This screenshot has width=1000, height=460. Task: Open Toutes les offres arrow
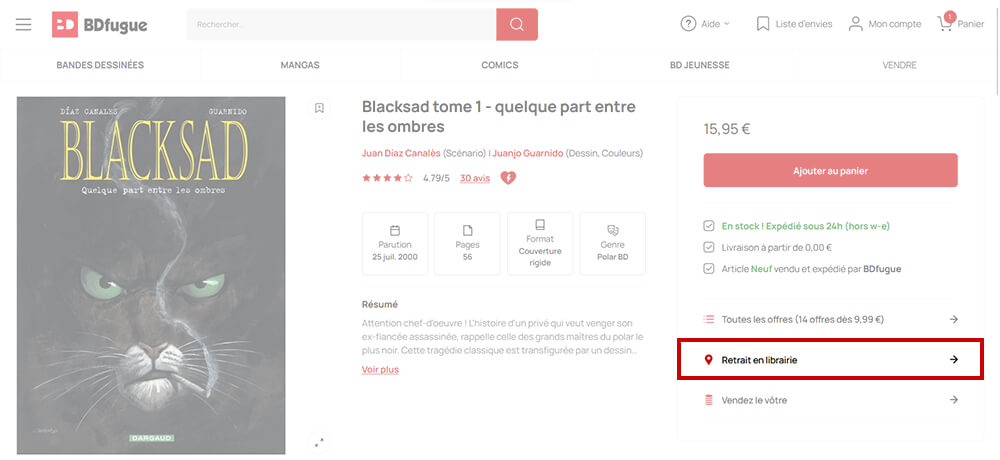click(953, 319)
